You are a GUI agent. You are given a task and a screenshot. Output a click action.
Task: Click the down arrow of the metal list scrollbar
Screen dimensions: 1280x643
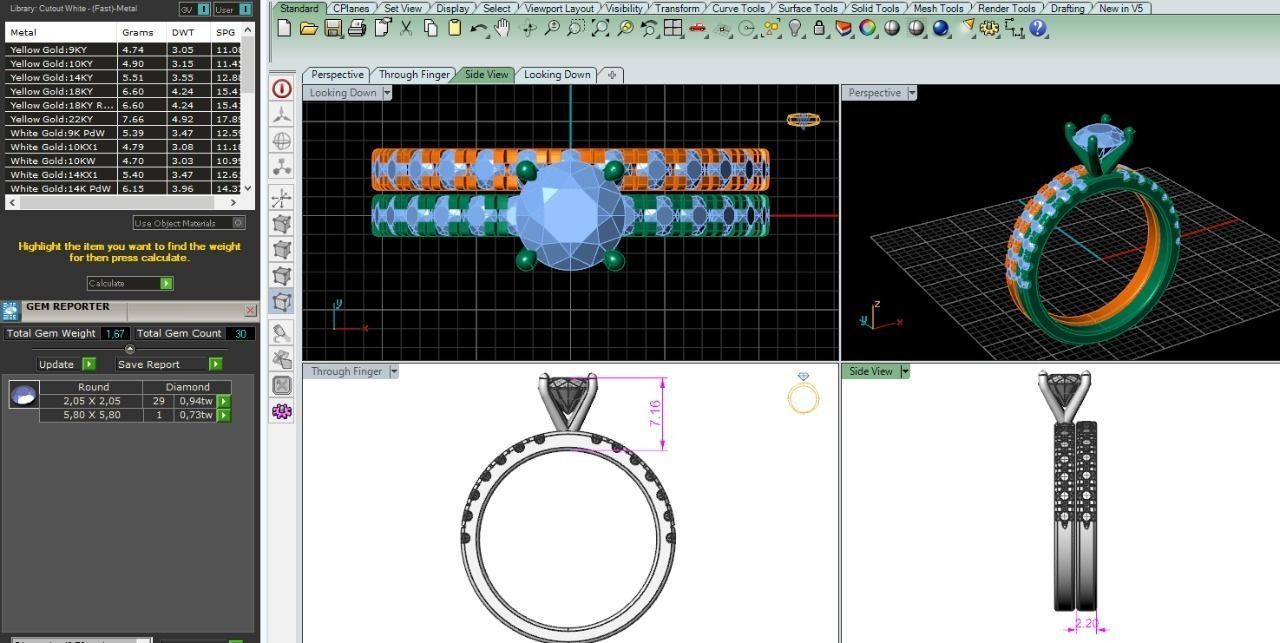click(x=249, y=187)
